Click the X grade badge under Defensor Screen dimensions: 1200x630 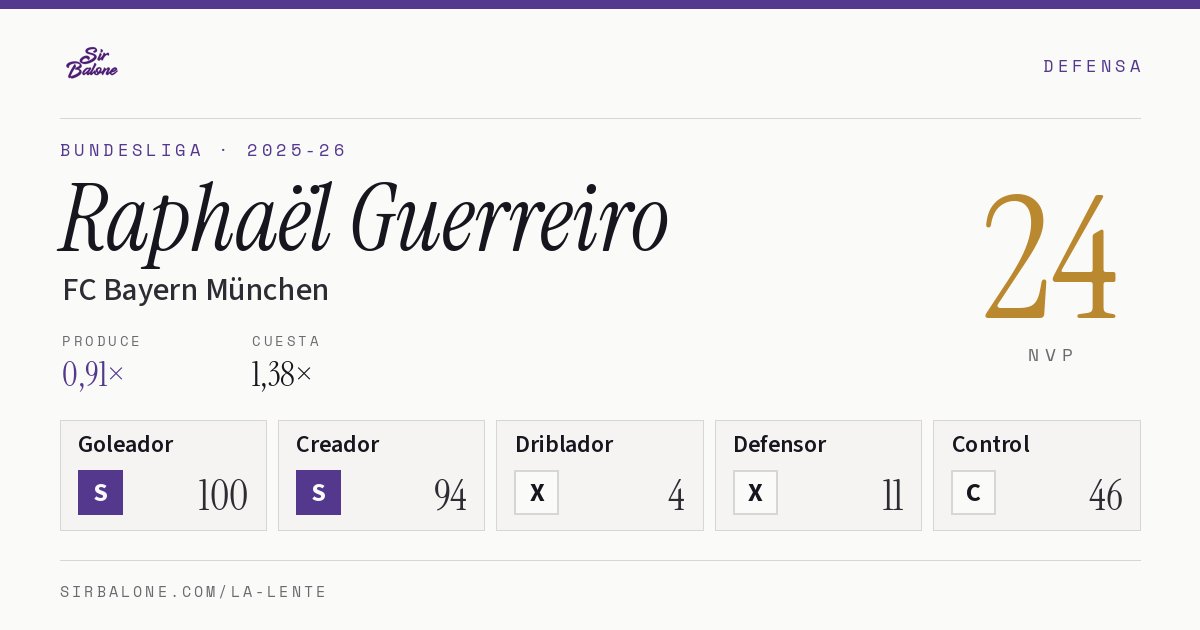click(755, 493)
